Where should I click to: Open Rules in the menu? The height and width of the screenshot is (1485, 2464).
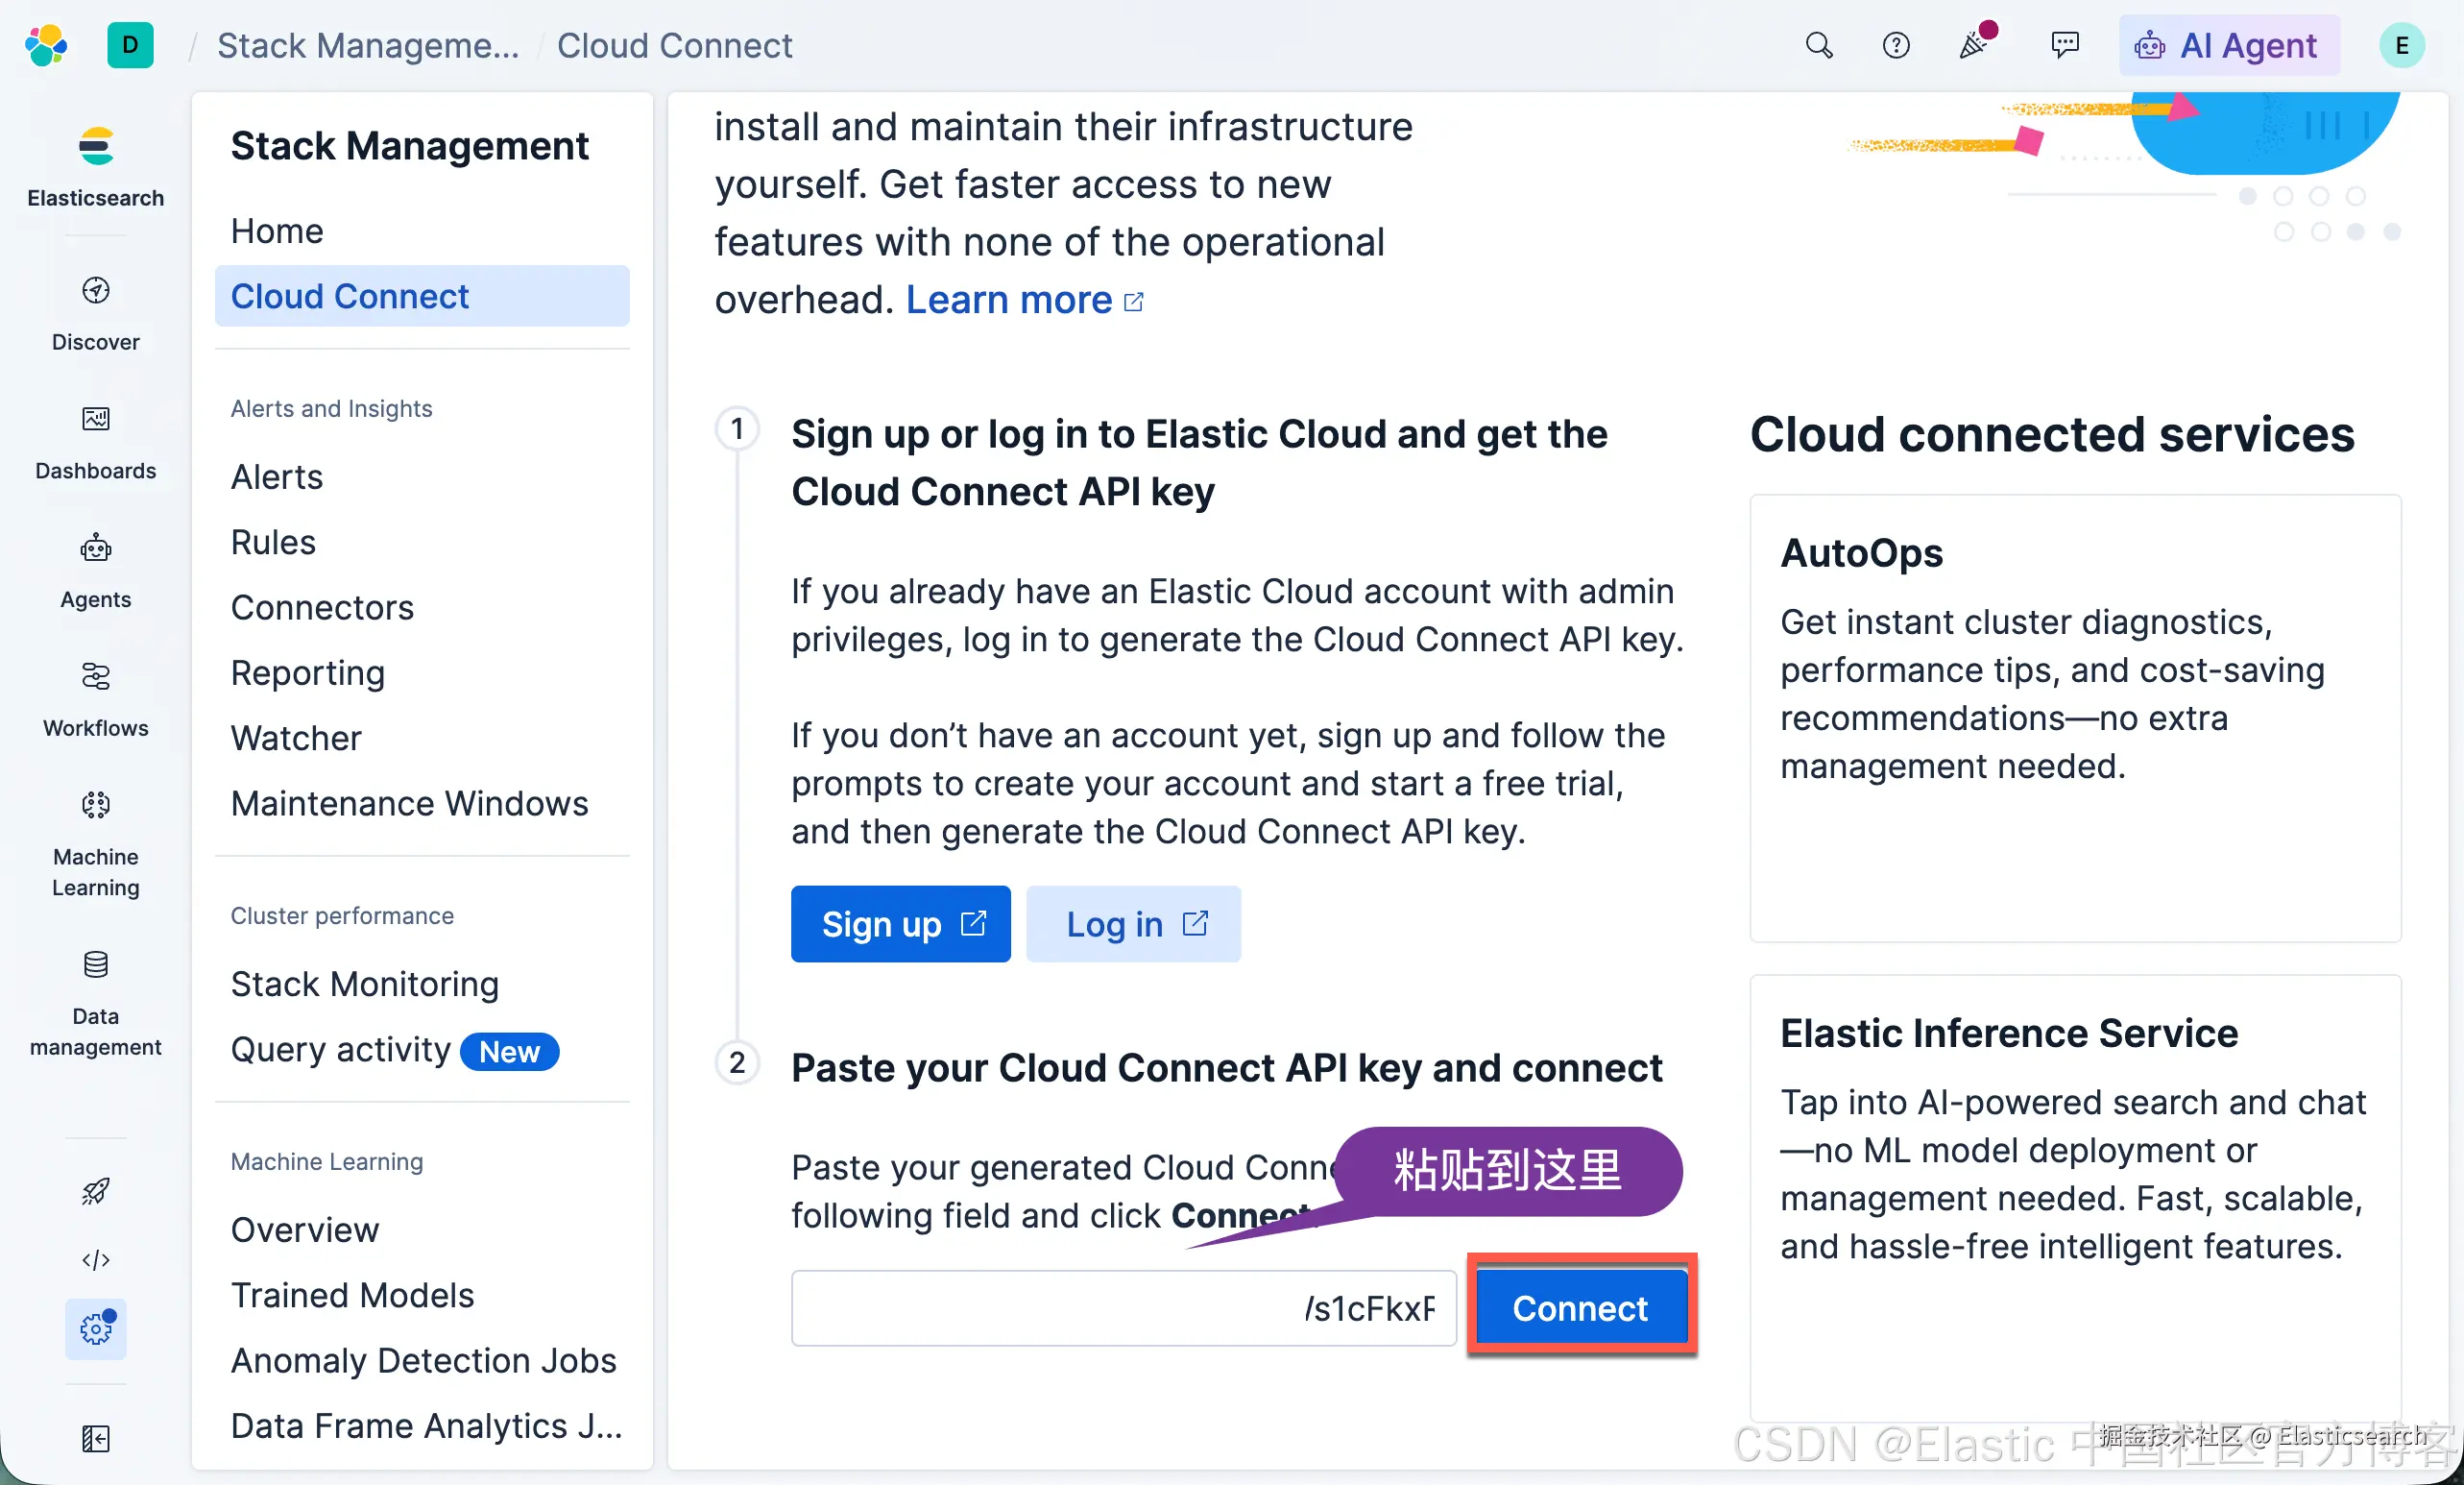point(273,542)
